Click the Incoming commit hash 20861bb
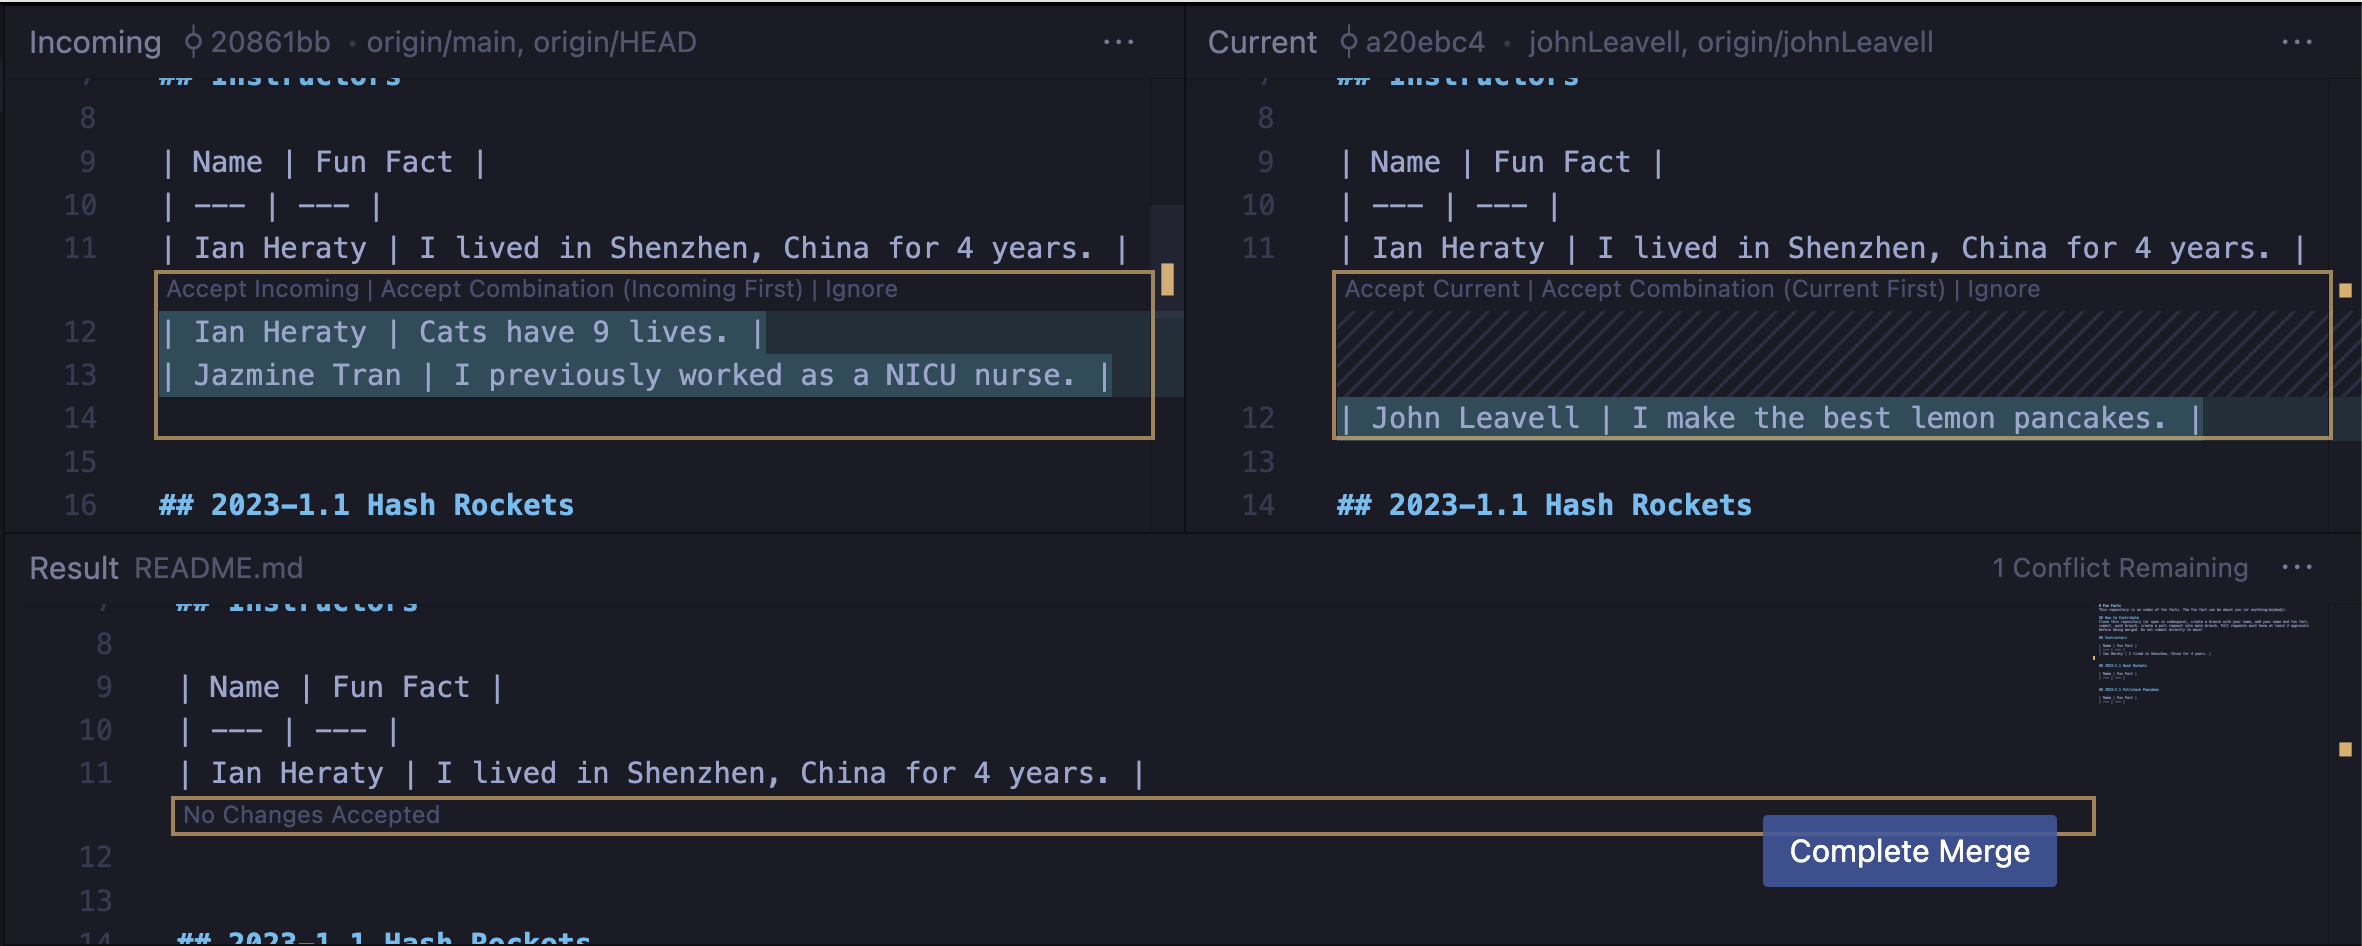The image size is (2362, 946). coord(270,42)
